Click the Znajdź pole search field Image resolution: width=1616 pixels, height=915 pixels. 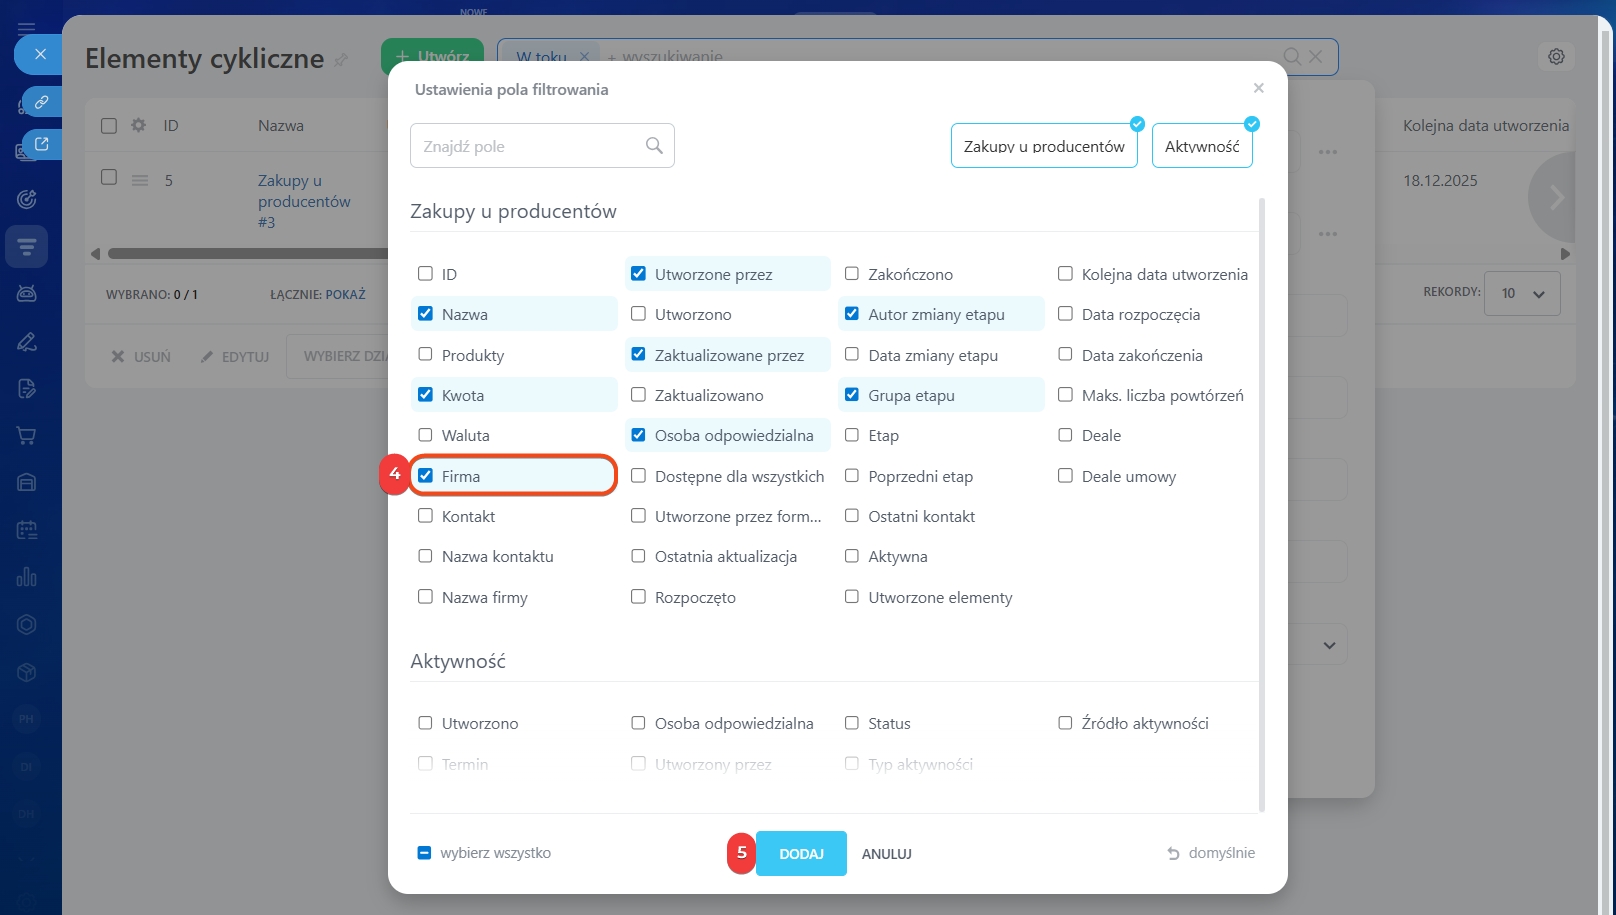542,146
